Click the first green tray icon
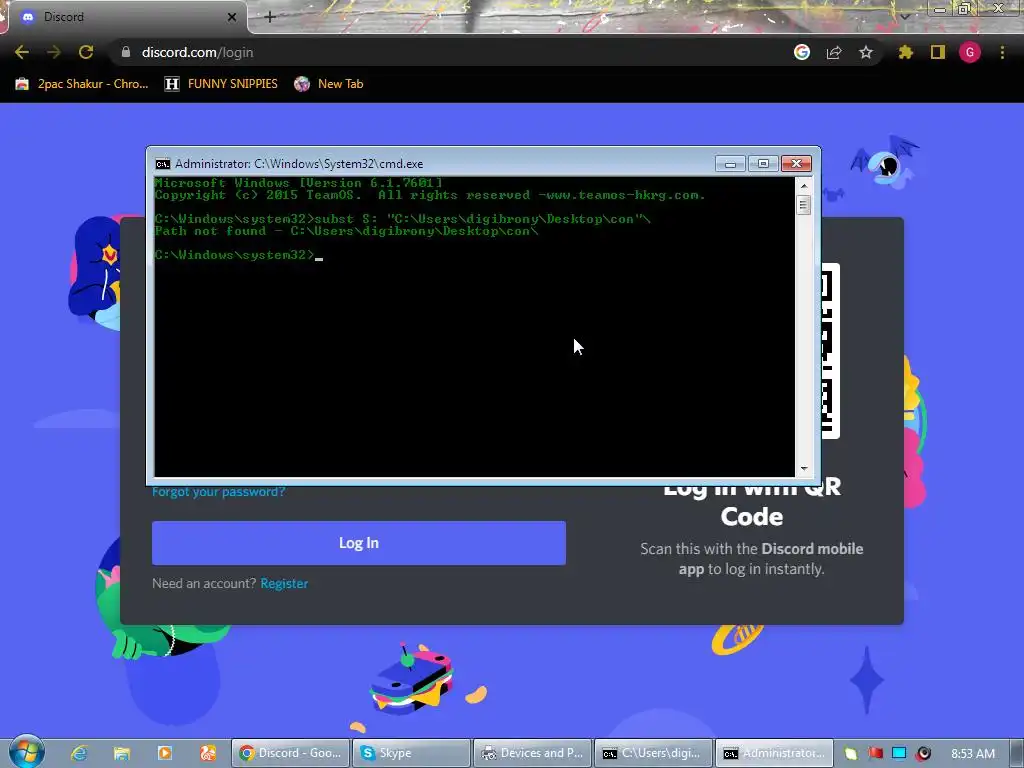This screenshot has height=768, width=1024. point(851,753)
